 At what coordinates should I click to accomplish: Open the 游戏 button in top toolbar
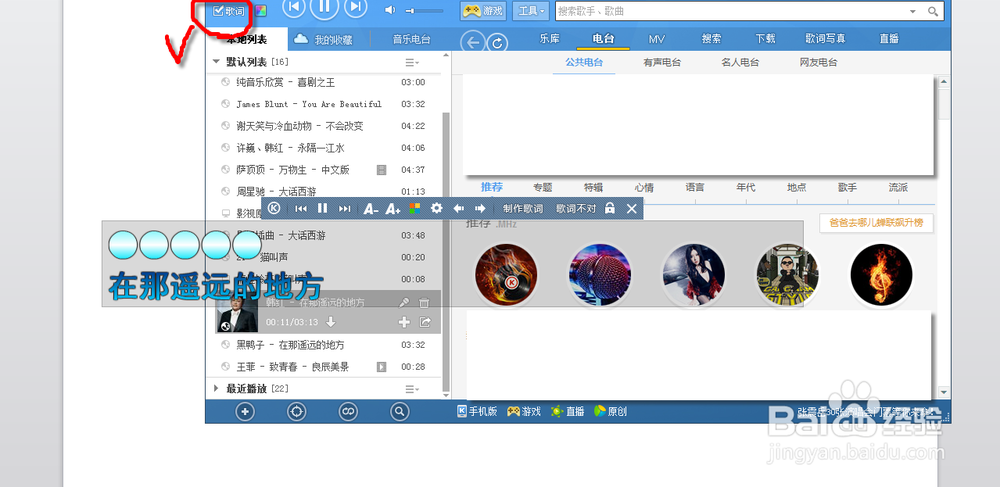click(483, 11)
